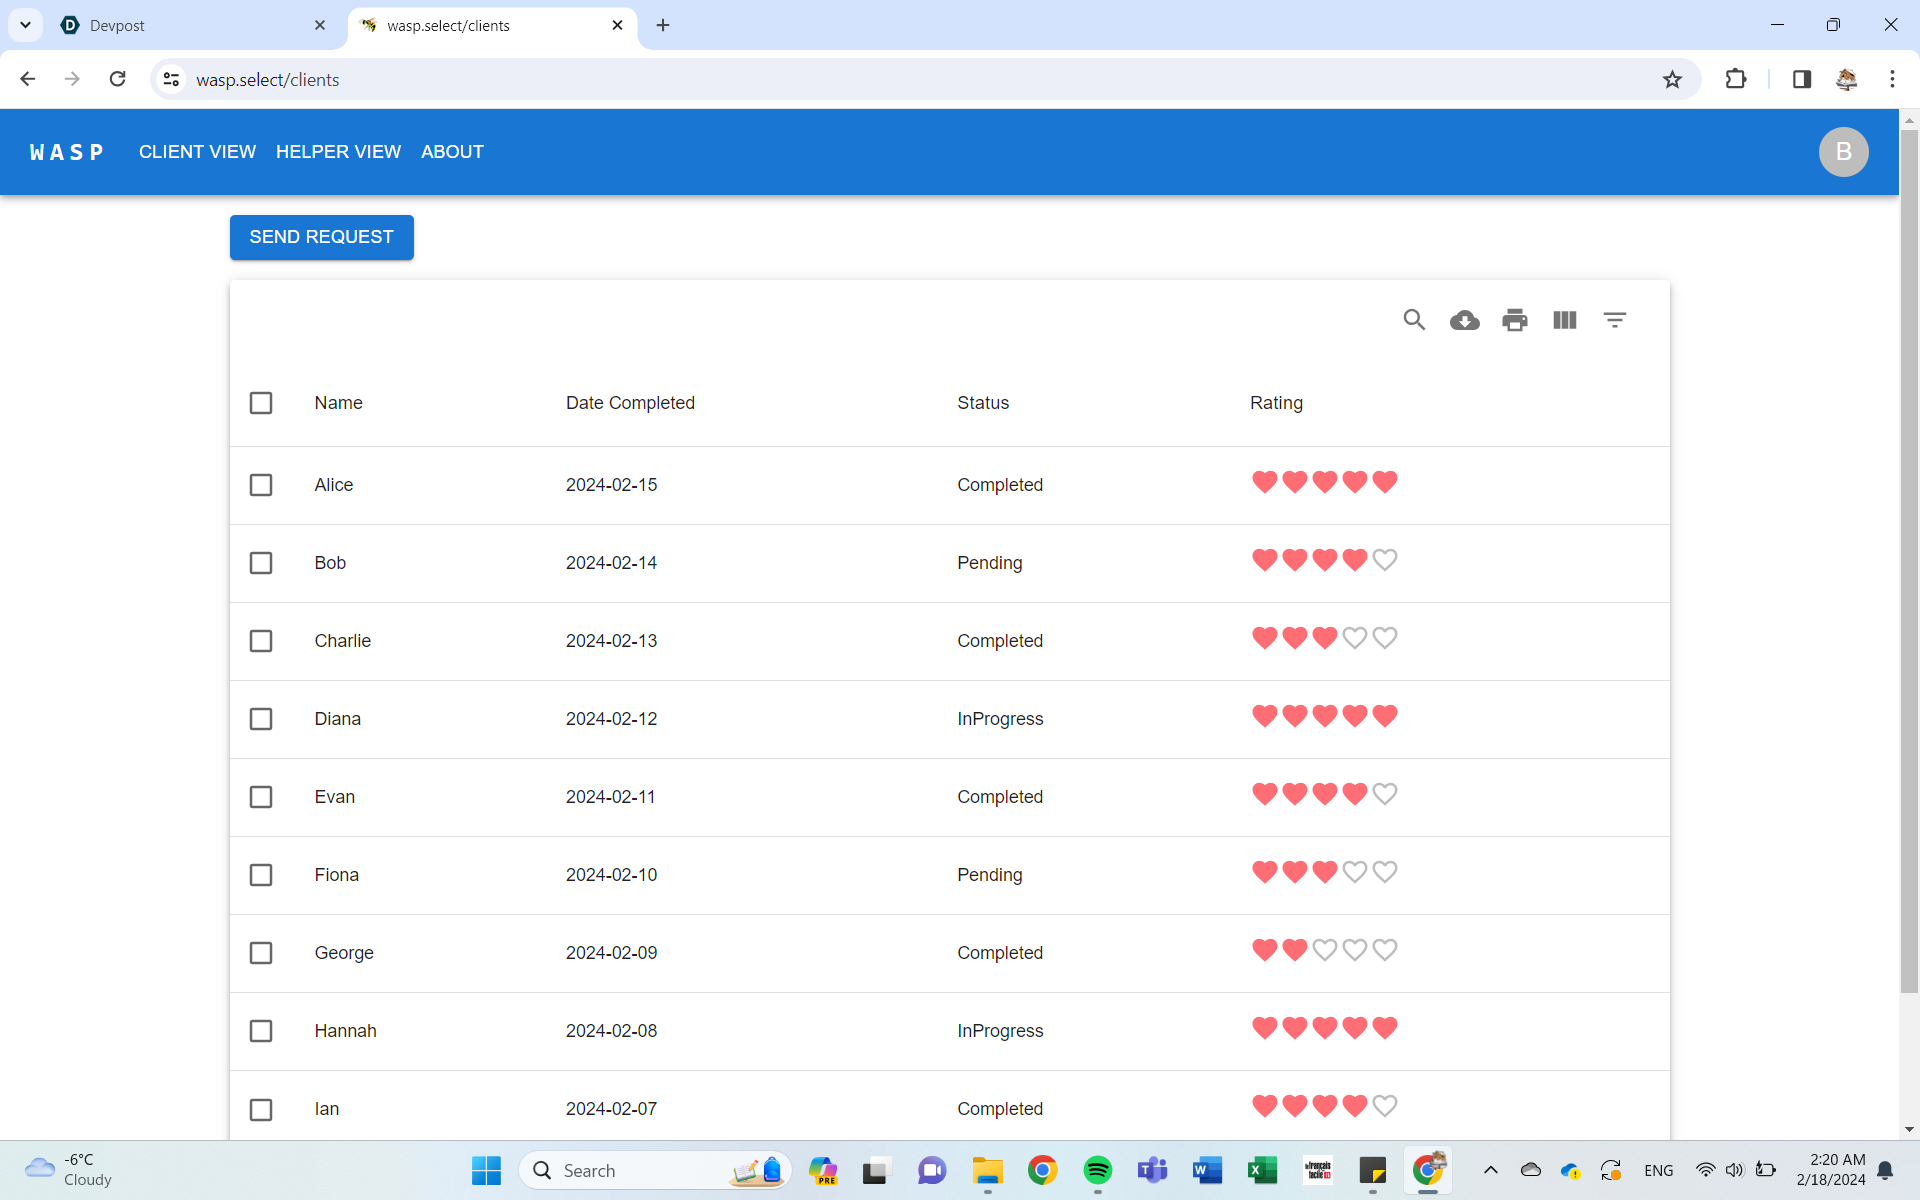
Task: Click the print table icon
Action: 1515,320
